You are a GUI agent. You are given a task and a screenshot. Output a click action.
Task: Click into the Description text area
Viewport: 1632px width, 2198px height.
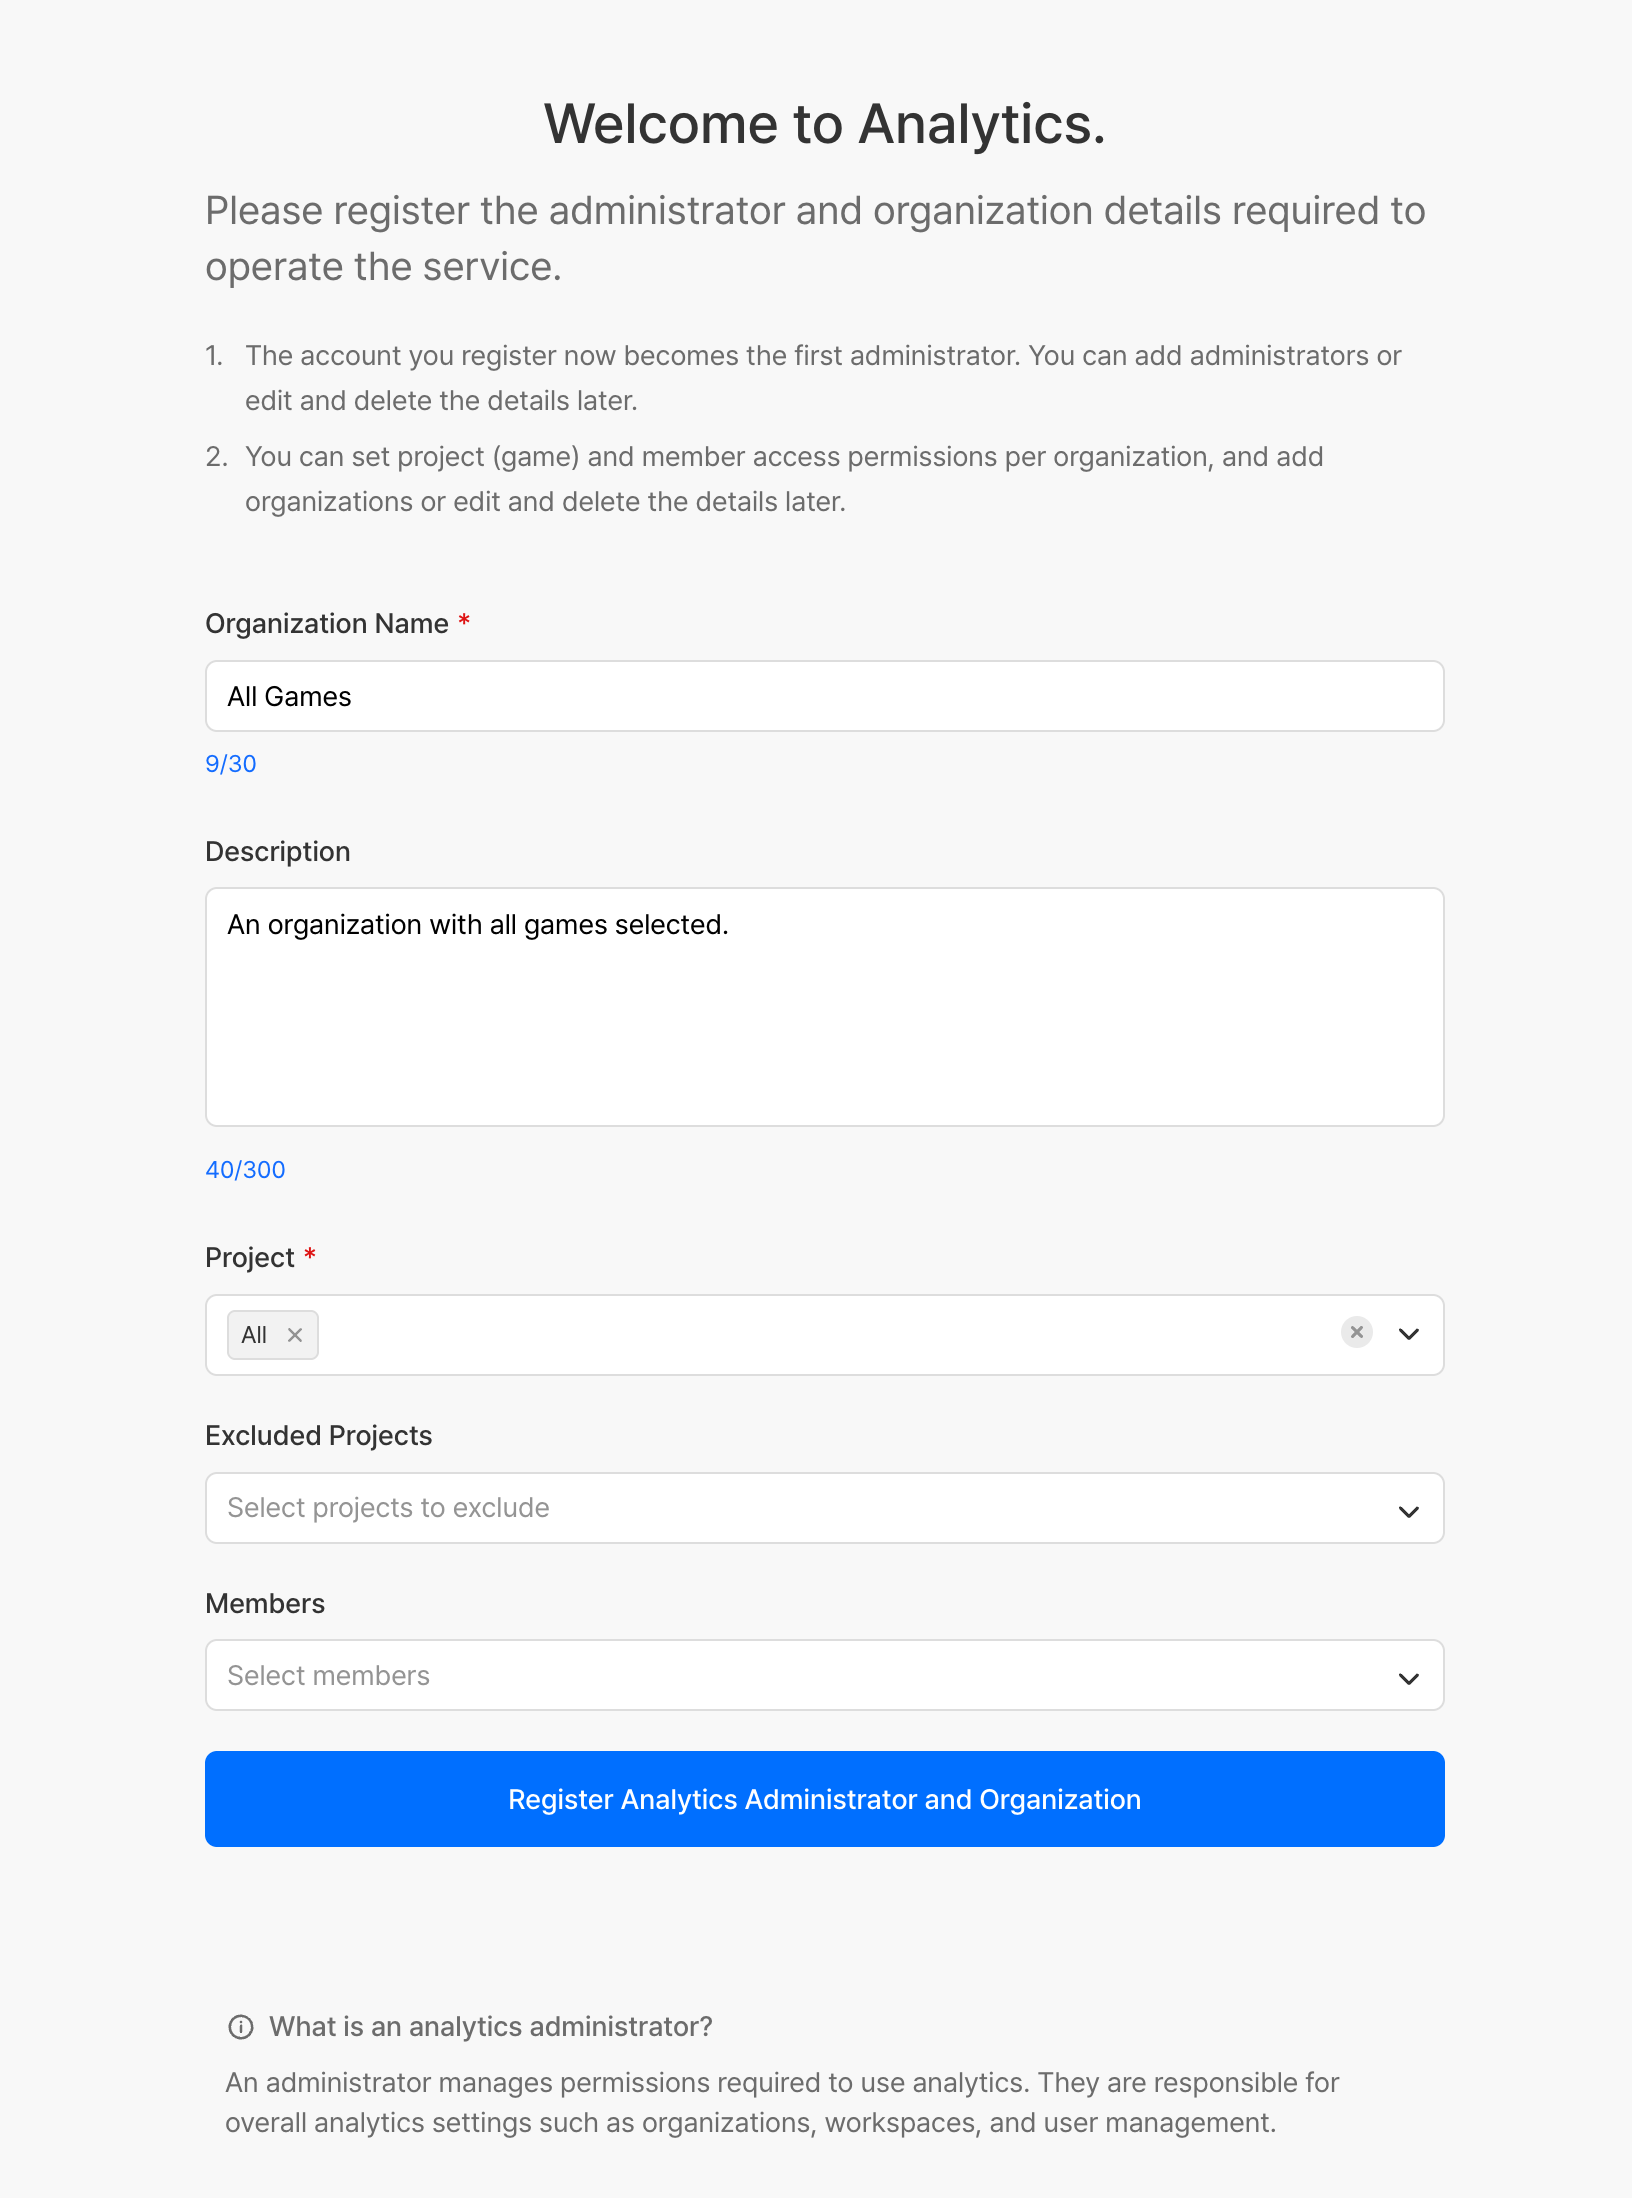(824, 1007)
